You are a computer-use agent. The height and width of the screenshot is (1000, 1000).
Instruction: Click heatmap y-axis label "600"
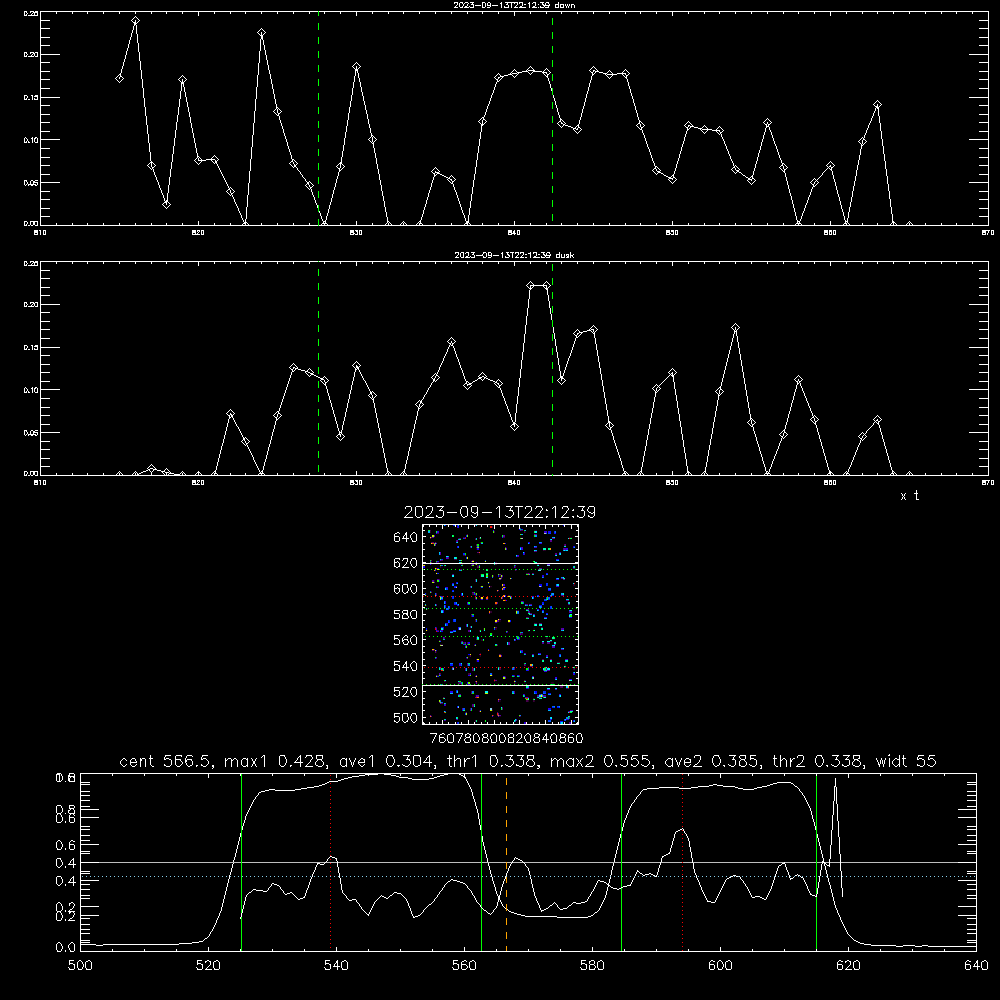(406, 589)
